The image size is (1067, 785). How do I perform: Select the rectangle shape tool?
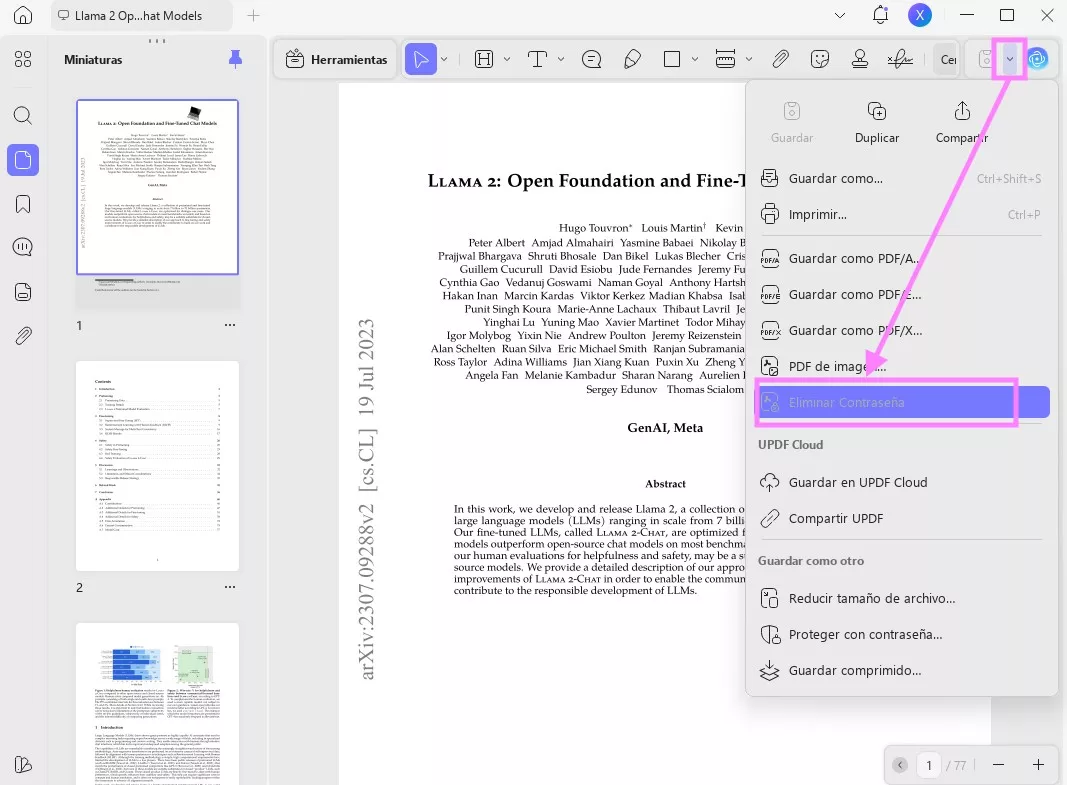672,59
